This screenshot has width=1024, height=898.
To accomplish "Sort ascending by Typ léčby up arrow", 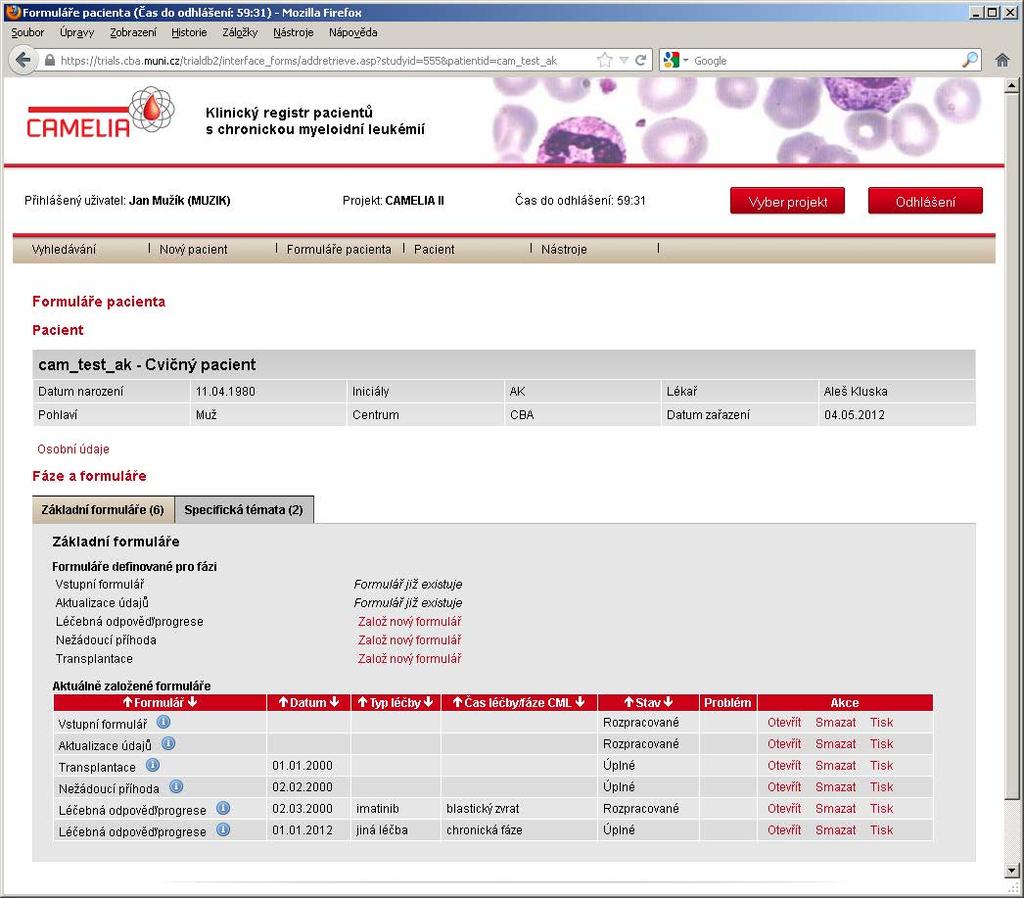I will click(x=362, y=703).
